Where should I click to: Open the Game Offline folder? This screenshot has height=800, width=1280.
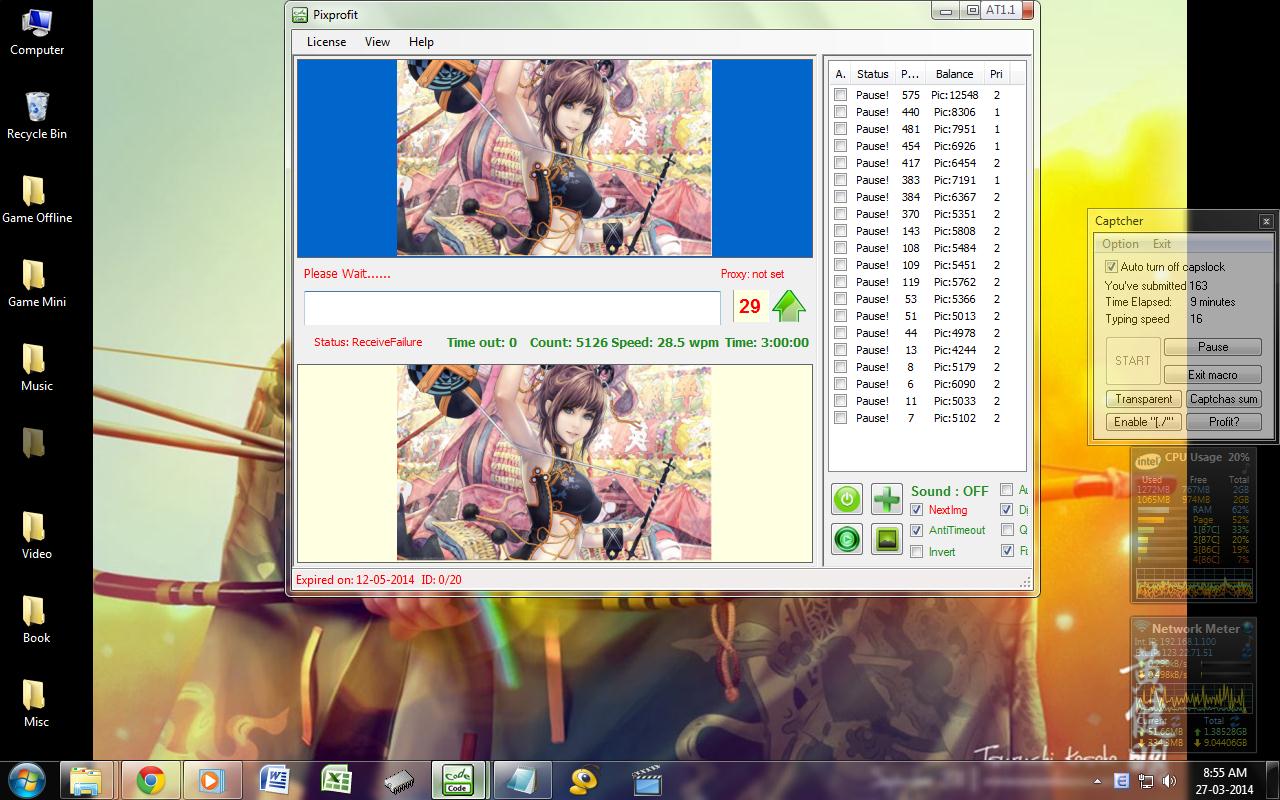tap(37, 199)
